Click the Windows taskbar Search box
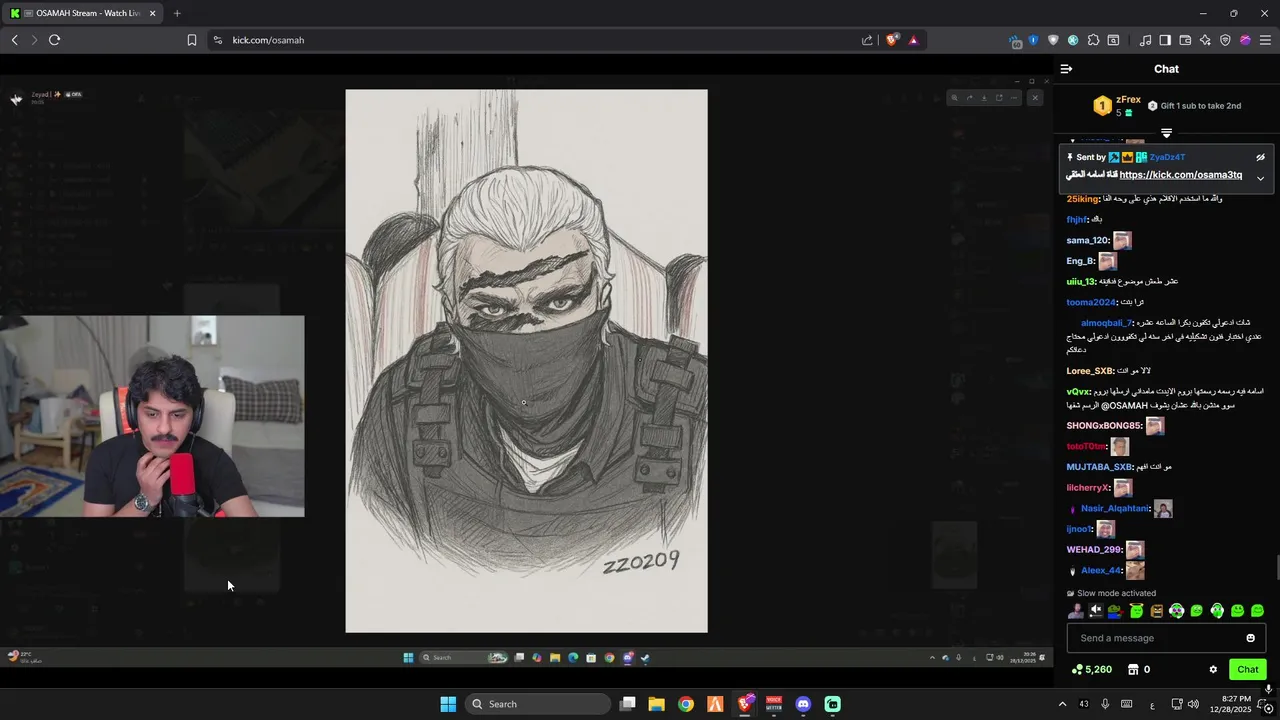 click(x=540, y=704)
